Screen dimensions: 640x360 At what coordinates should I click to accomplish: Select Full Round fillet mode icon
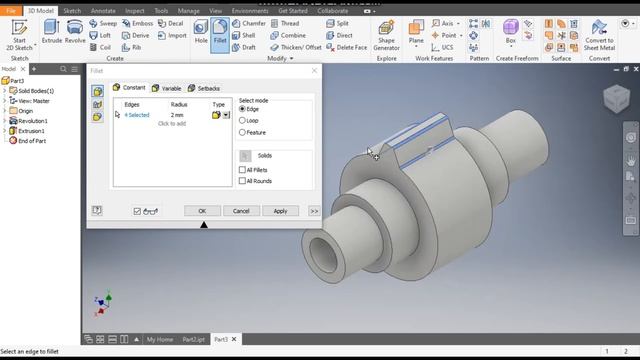pos(98,117)
